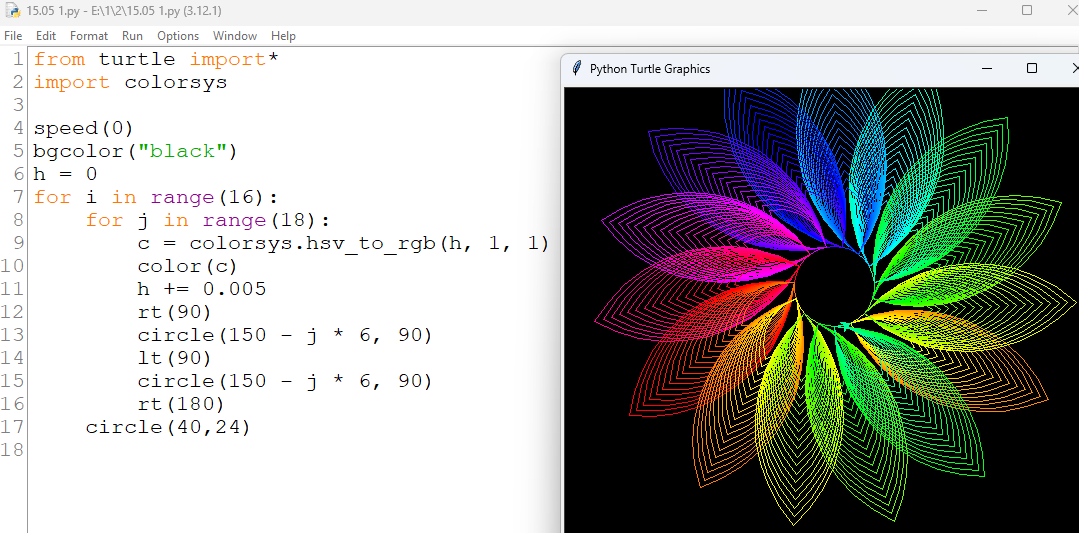Click 'for i in range(16):' line
The height and width of the screenshot is (533, 1079).
156,197
